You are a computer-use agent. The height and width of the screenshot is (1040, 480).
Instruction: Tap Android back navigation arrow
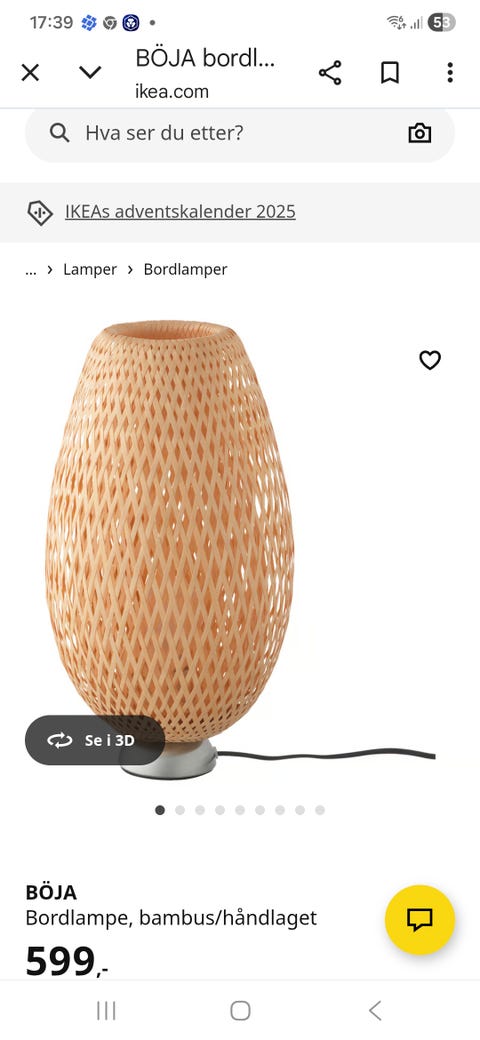[375, 1011]
